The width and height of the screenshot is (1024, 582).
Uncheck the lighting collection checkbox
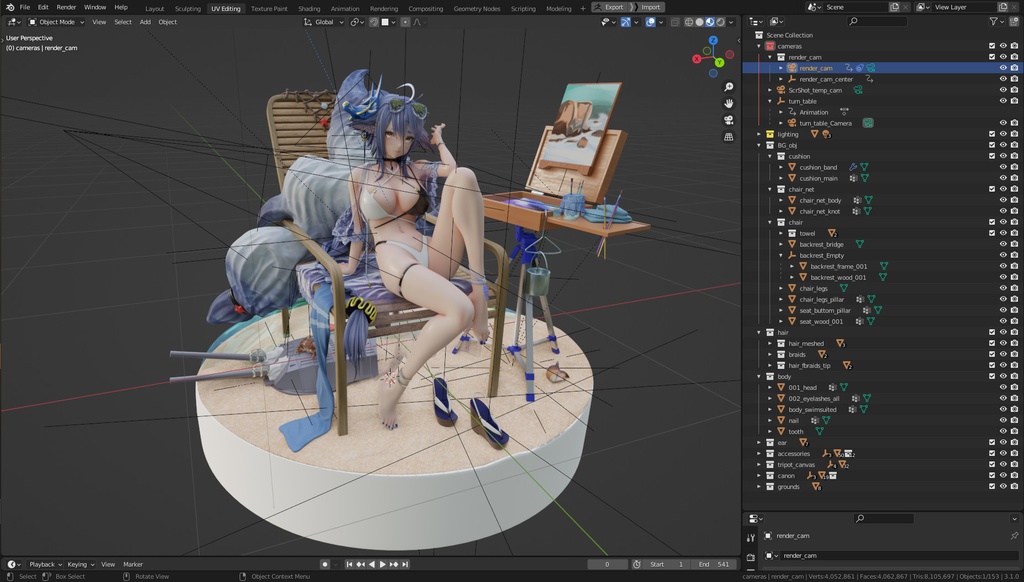992,134
